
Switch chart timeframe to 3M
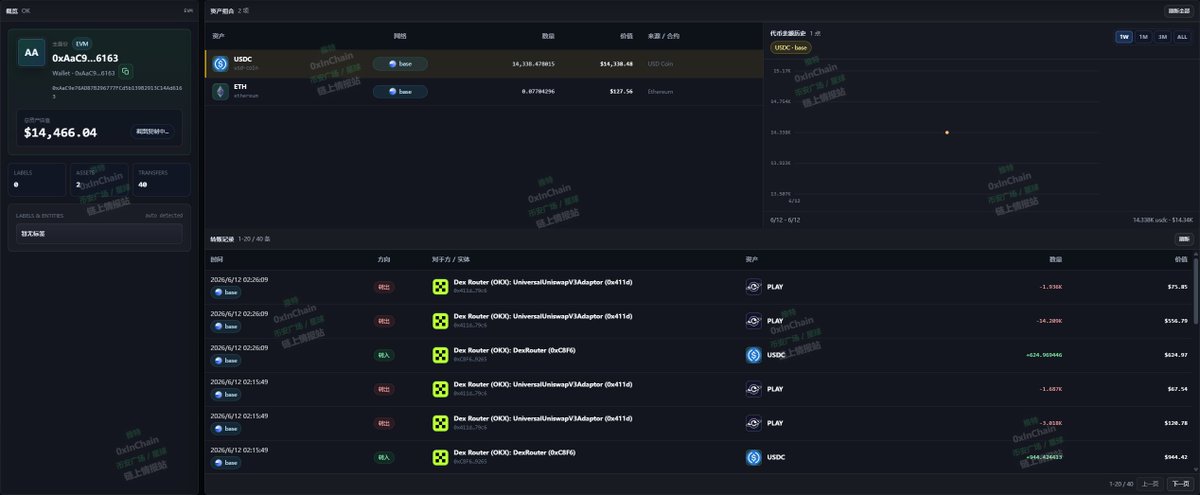tap(1162, 37)
